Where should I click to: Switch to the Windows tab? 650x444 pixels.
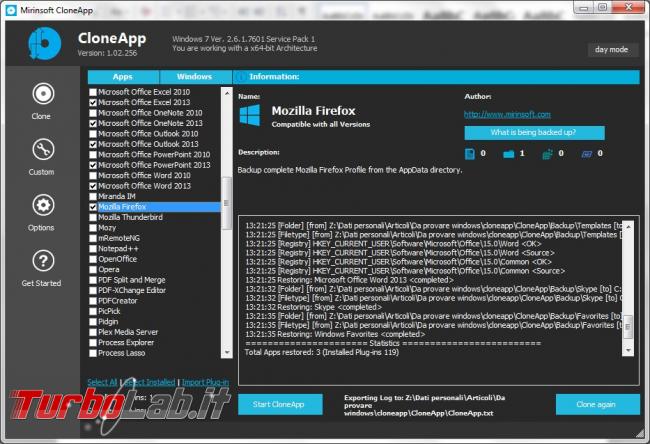(195, 77)
